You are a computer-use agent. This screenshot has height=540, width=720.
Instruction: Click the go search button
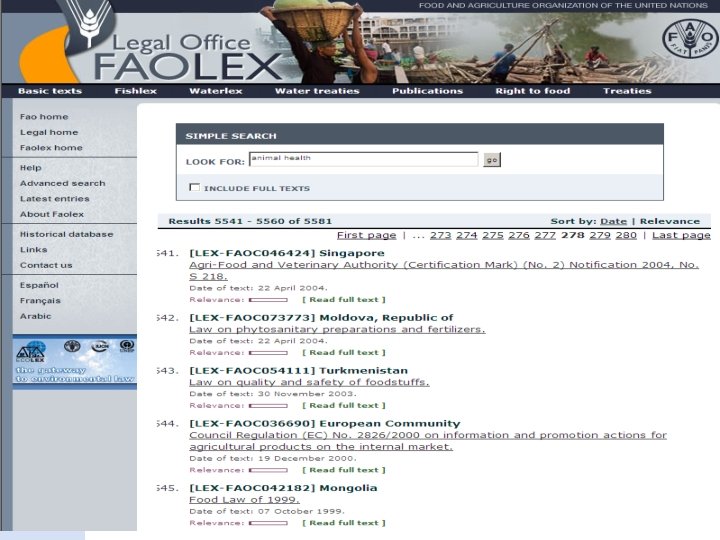[x=492, y=160]
